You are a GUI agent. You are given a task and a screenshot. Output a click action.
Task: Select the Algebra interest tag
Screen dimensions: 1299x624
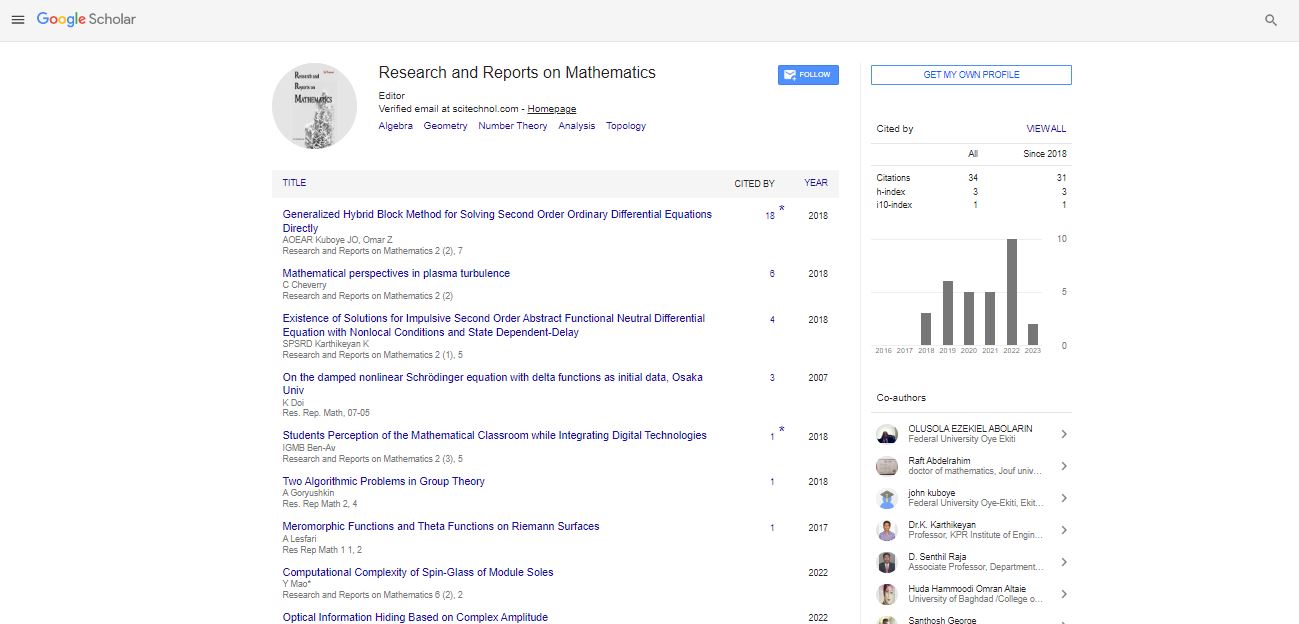coord(396,126)
